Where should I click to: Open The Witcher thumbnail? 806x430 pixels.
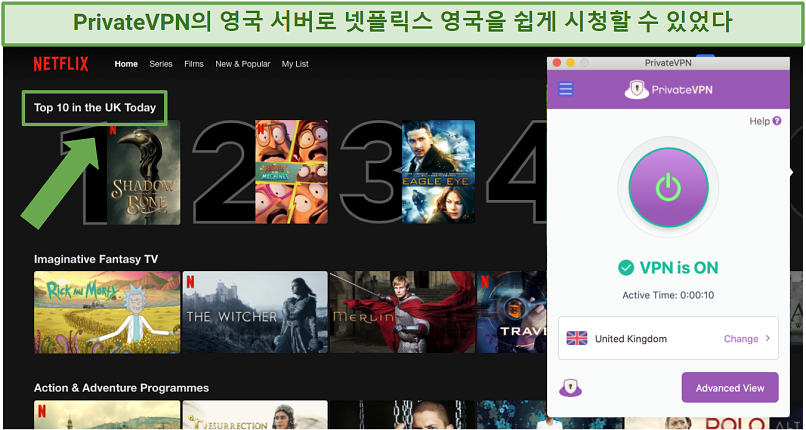tap(255, 312)
